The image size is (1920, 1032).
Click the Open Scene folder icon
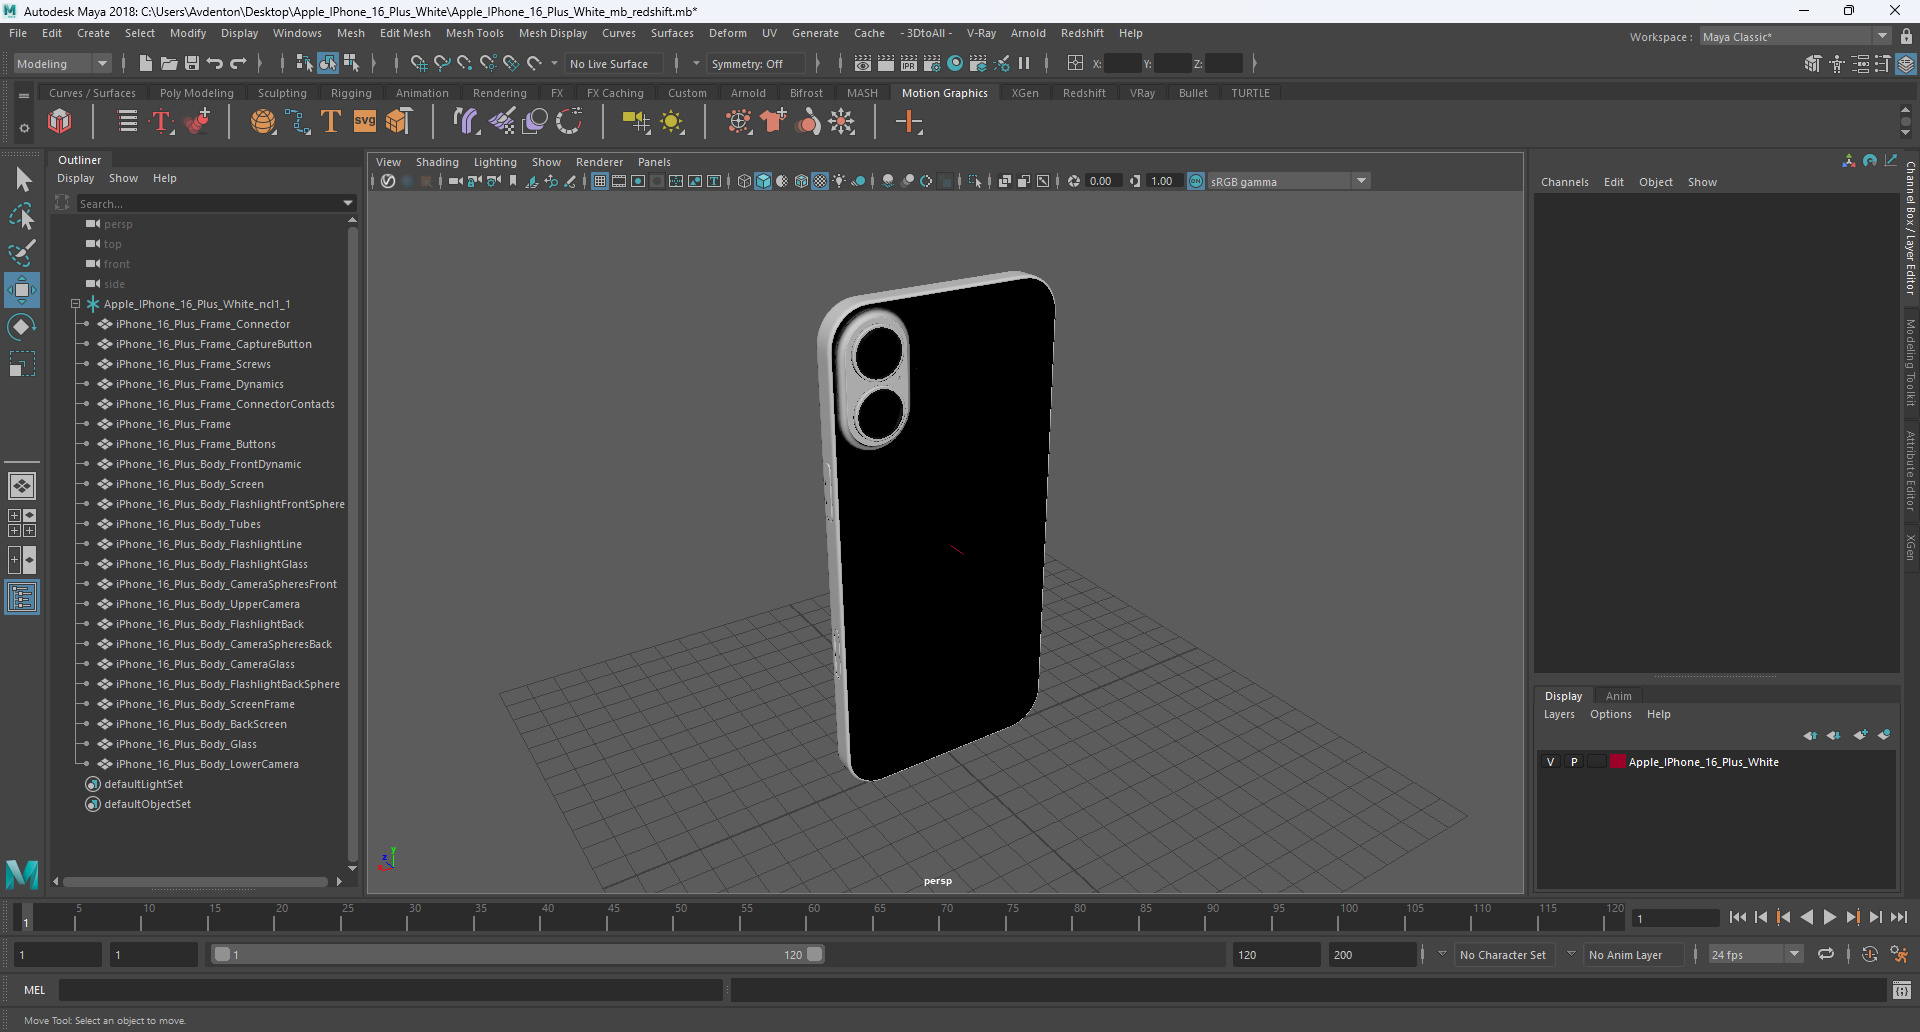169,63
